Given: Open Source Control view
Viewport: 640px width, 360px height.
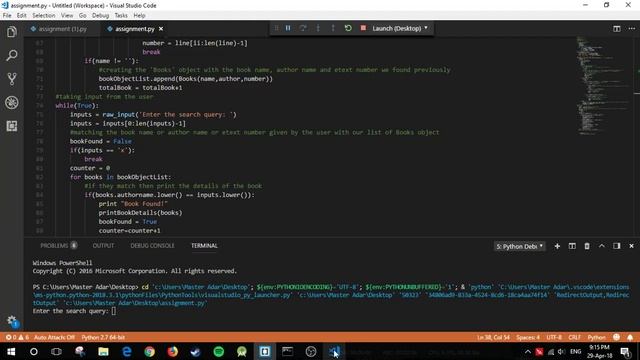Looking at the screenshot, I should [12, 79].
